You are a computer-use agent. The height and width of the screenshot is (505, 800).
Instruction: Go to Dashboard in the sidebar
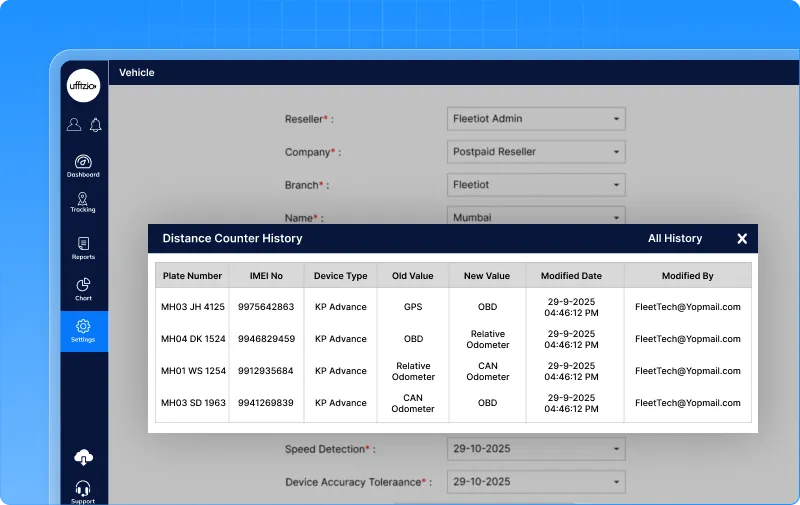pos(83,165)
